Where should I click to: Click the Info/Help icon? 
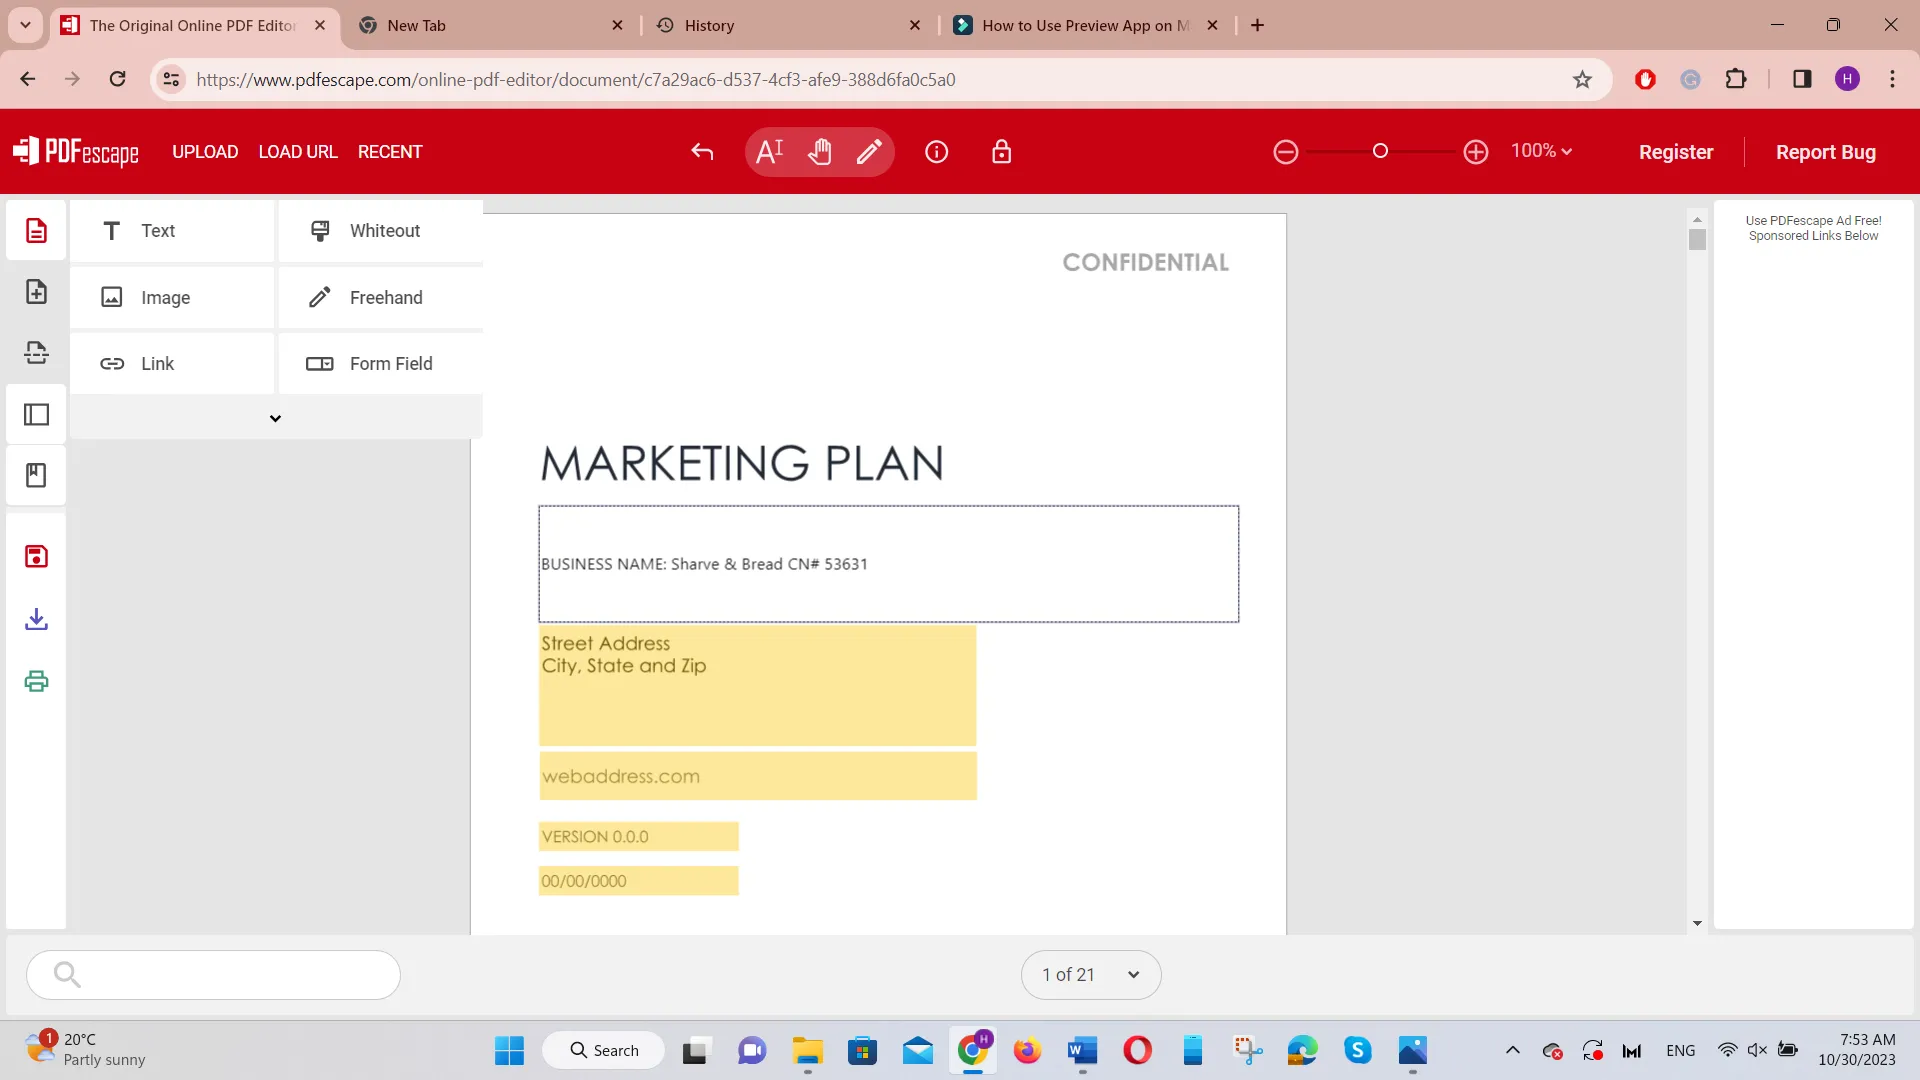coord(936,150)
